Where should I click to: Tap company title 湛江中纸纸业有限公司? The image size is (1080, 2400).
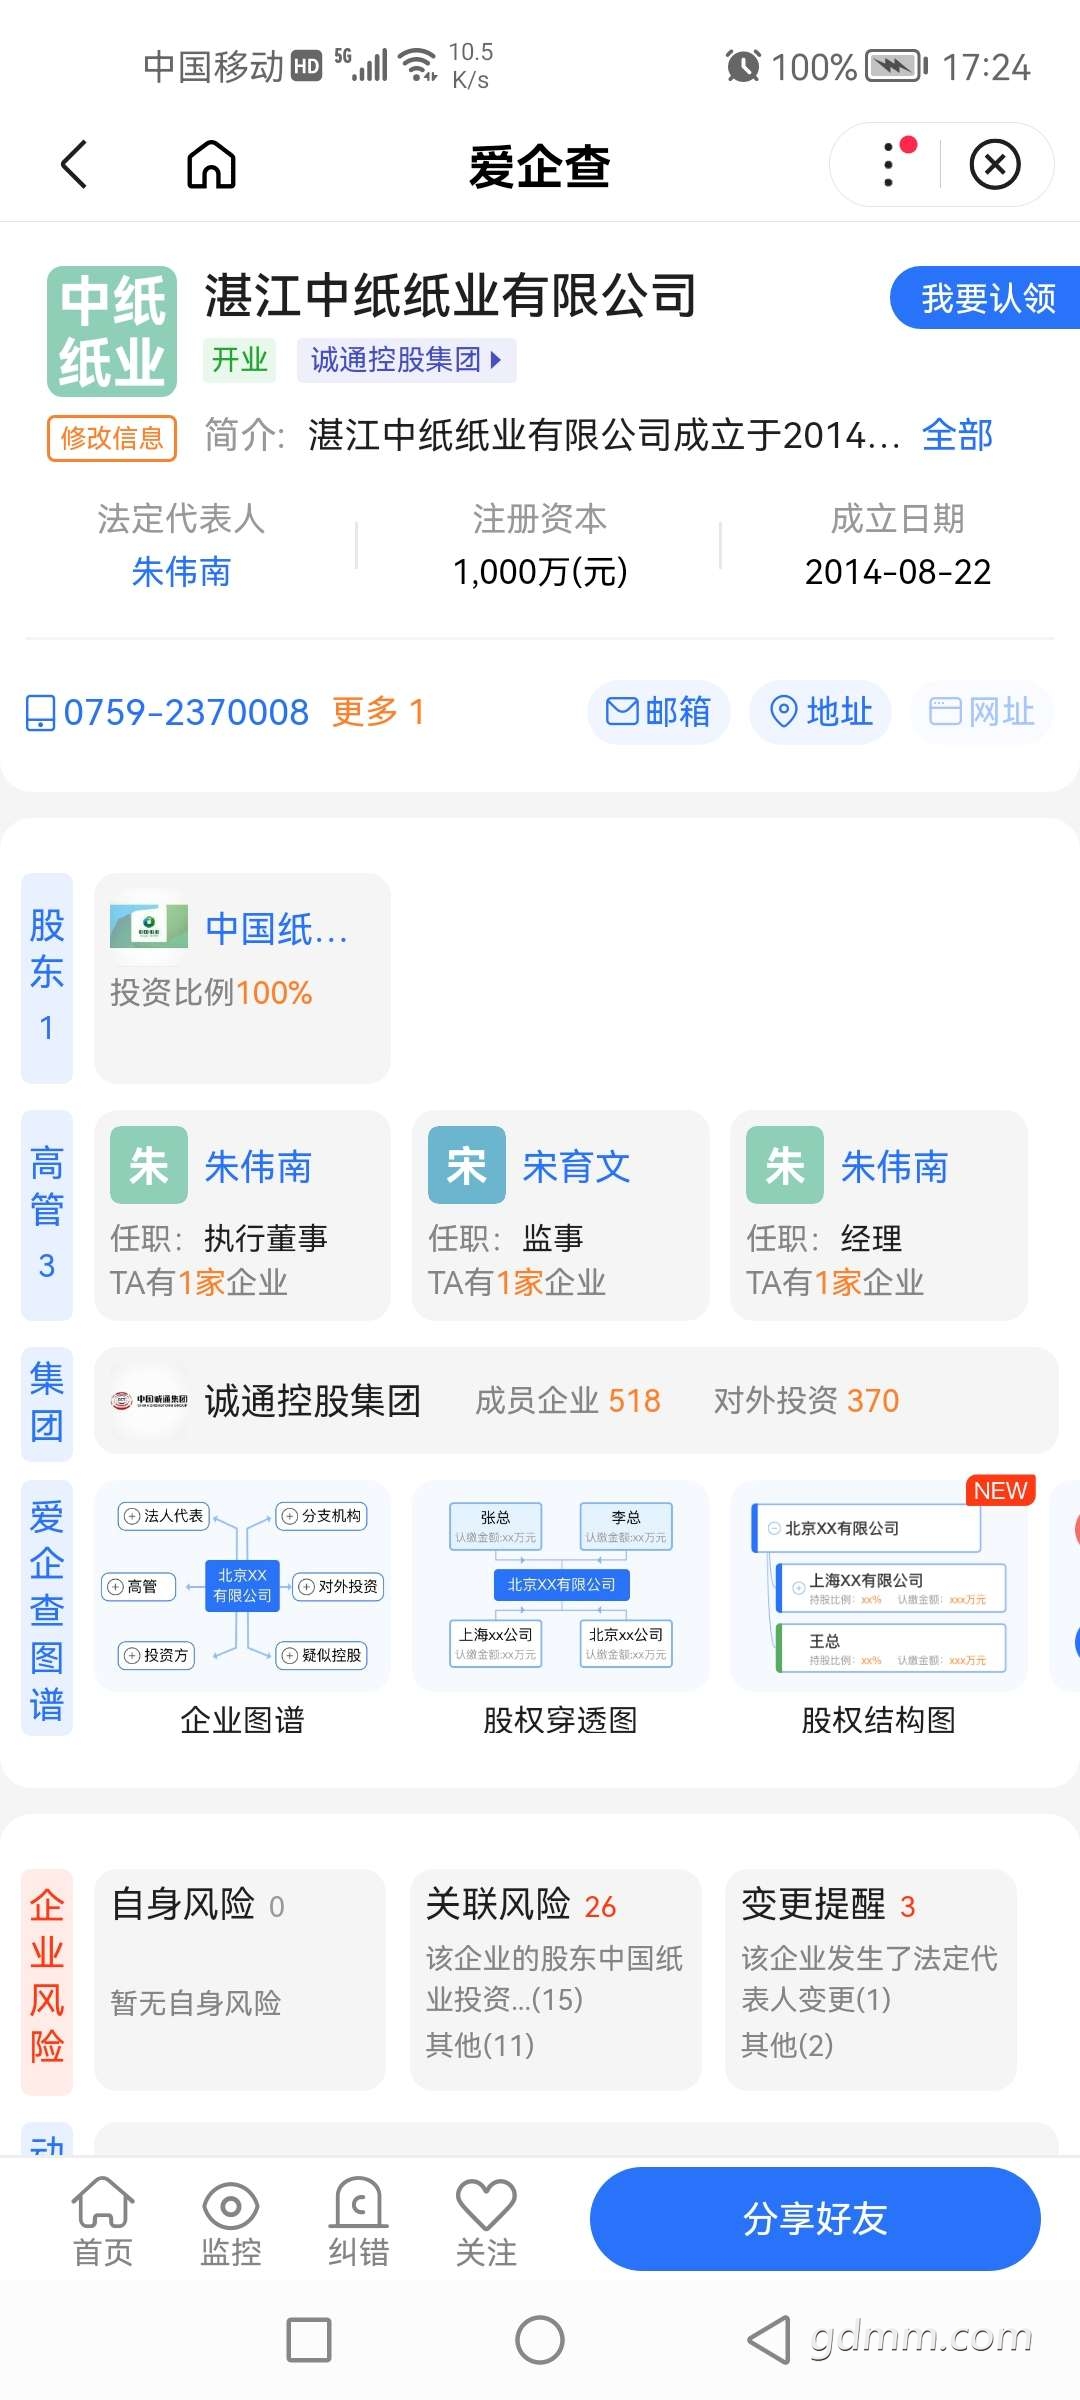coord(451,296)
